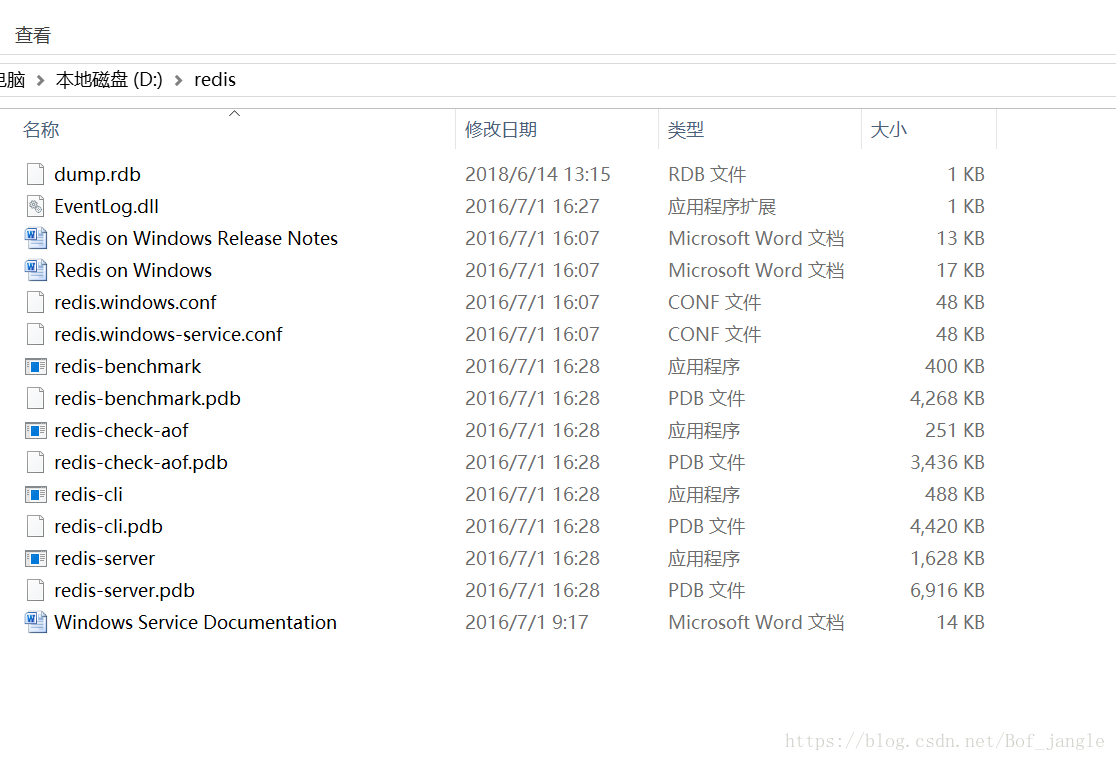Viewport: 1116px width, 761px height.
Task: Click the RDB 文件 type cell
Action: pyautogui.click(x=707, y=174)
